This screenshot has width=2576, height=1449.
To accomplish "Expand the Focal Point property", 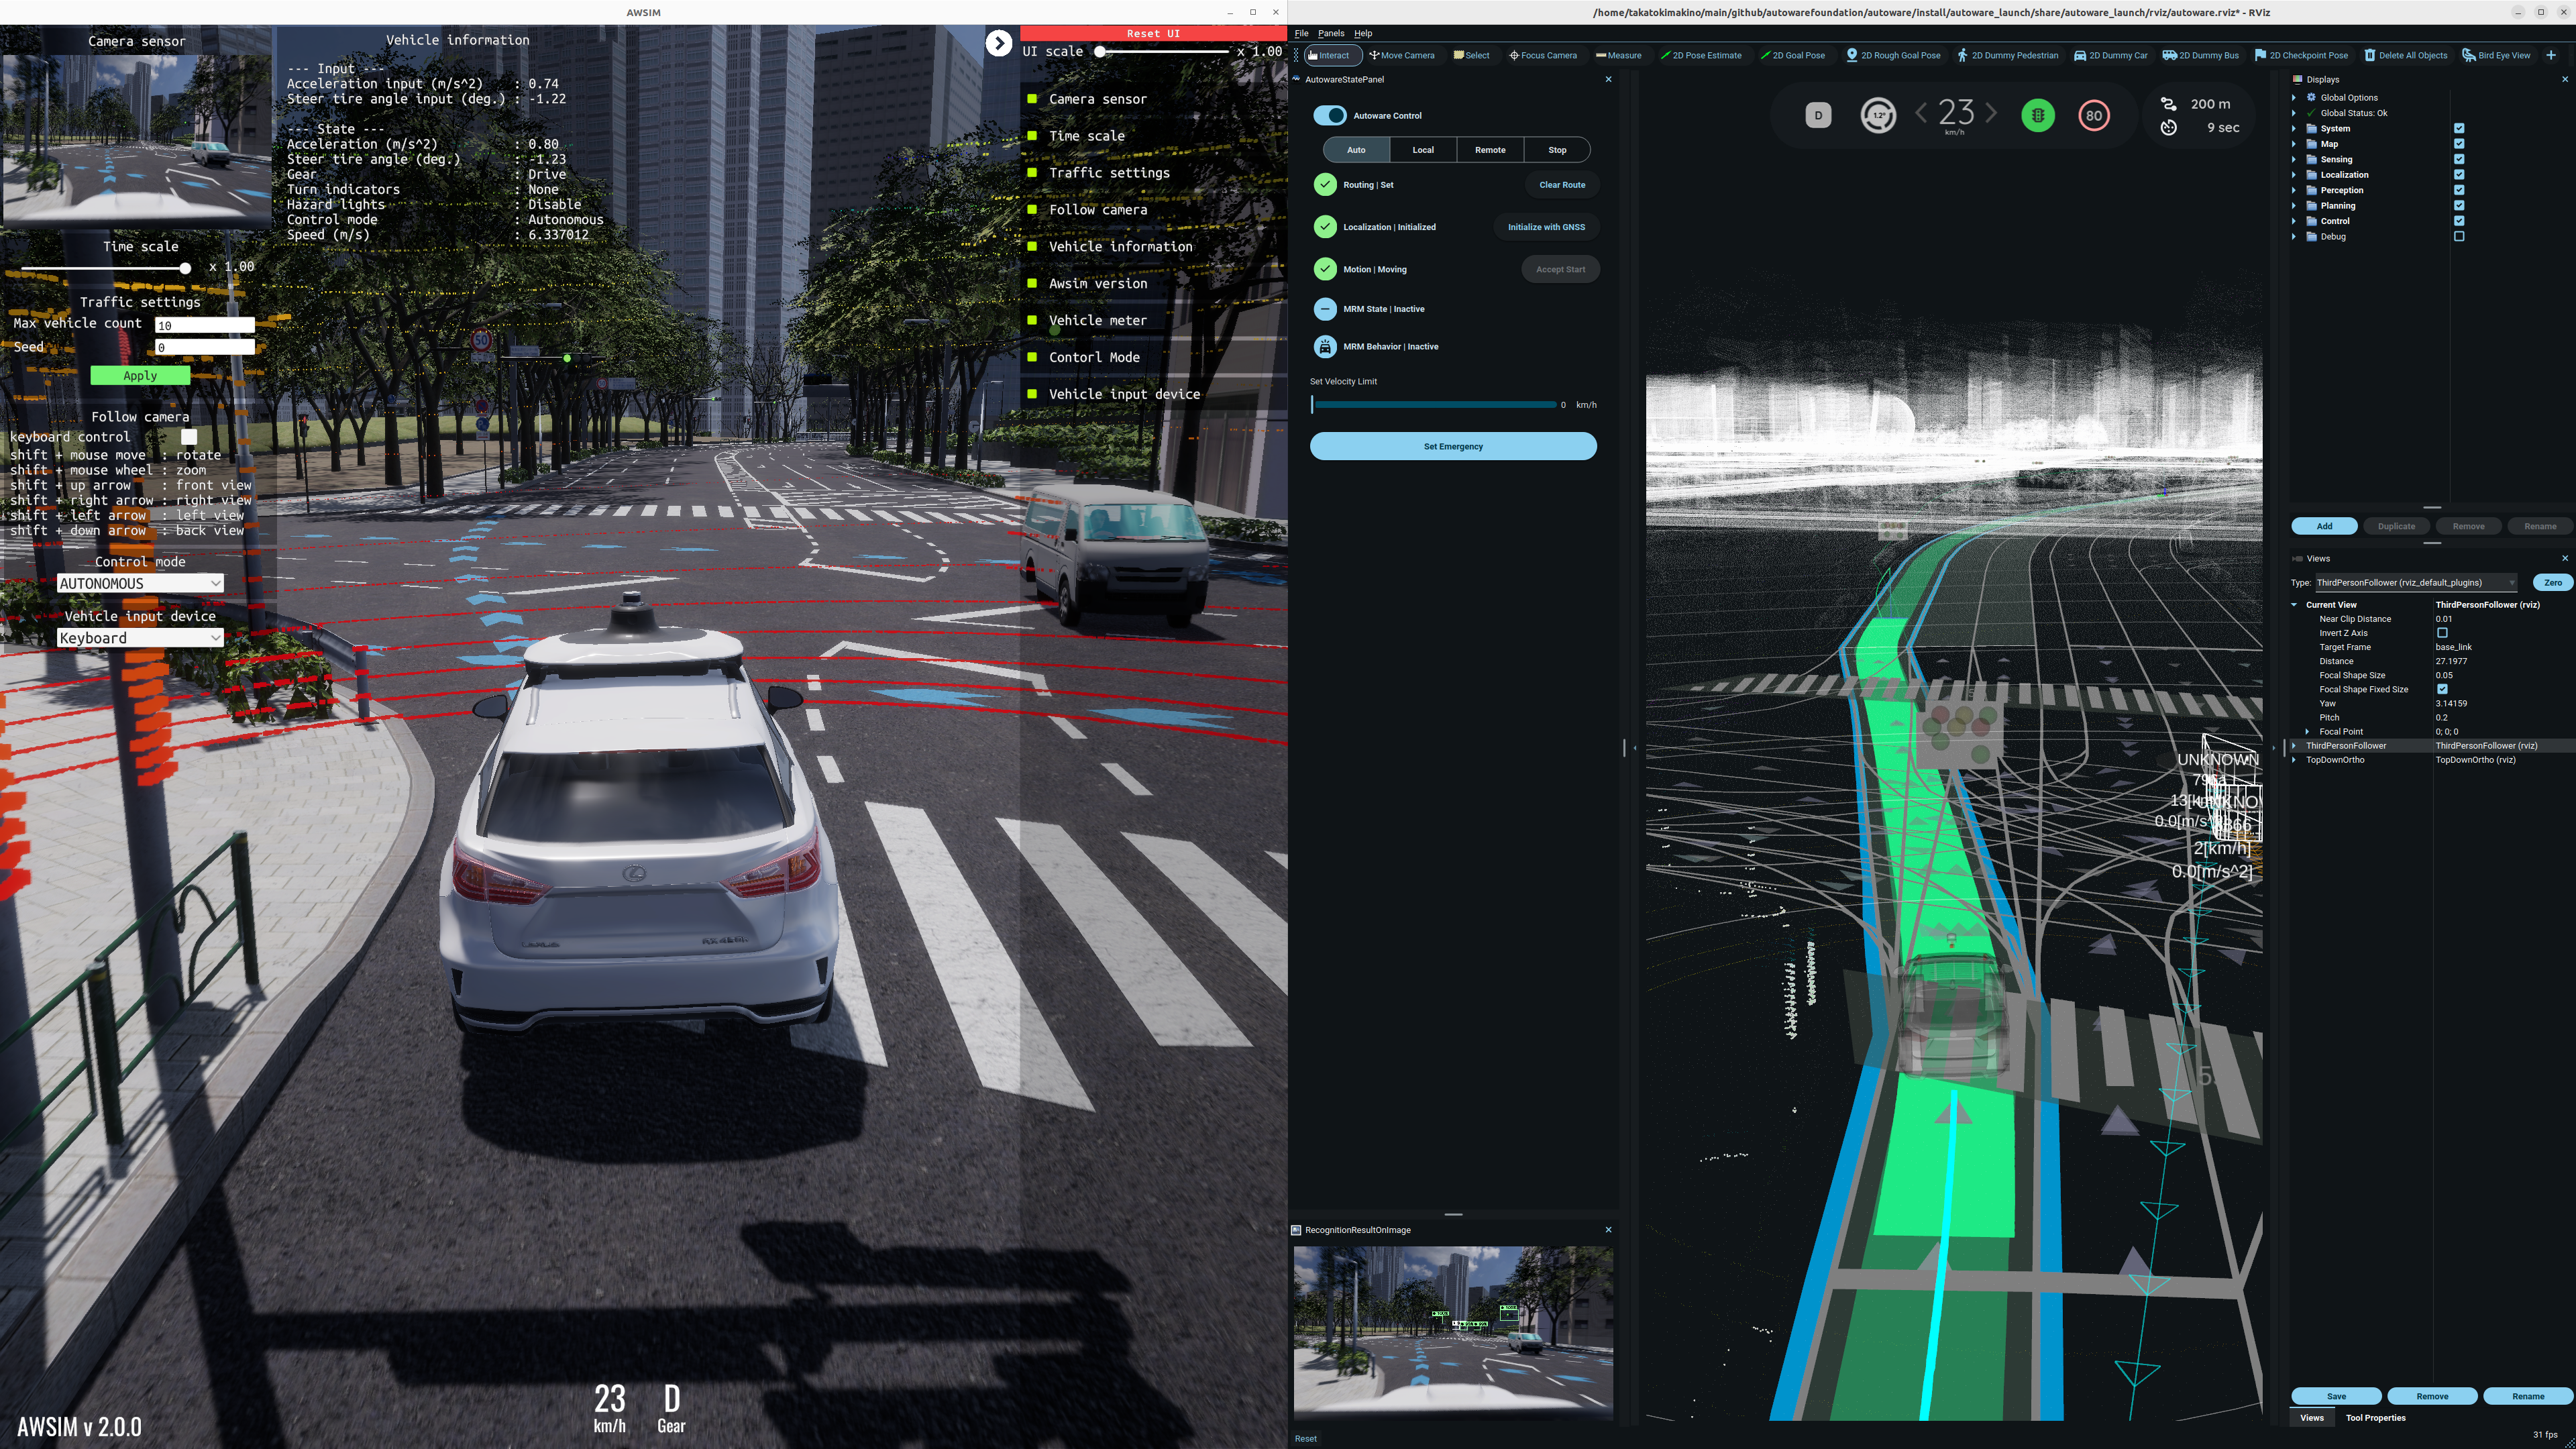I will tap(2308, 732).
